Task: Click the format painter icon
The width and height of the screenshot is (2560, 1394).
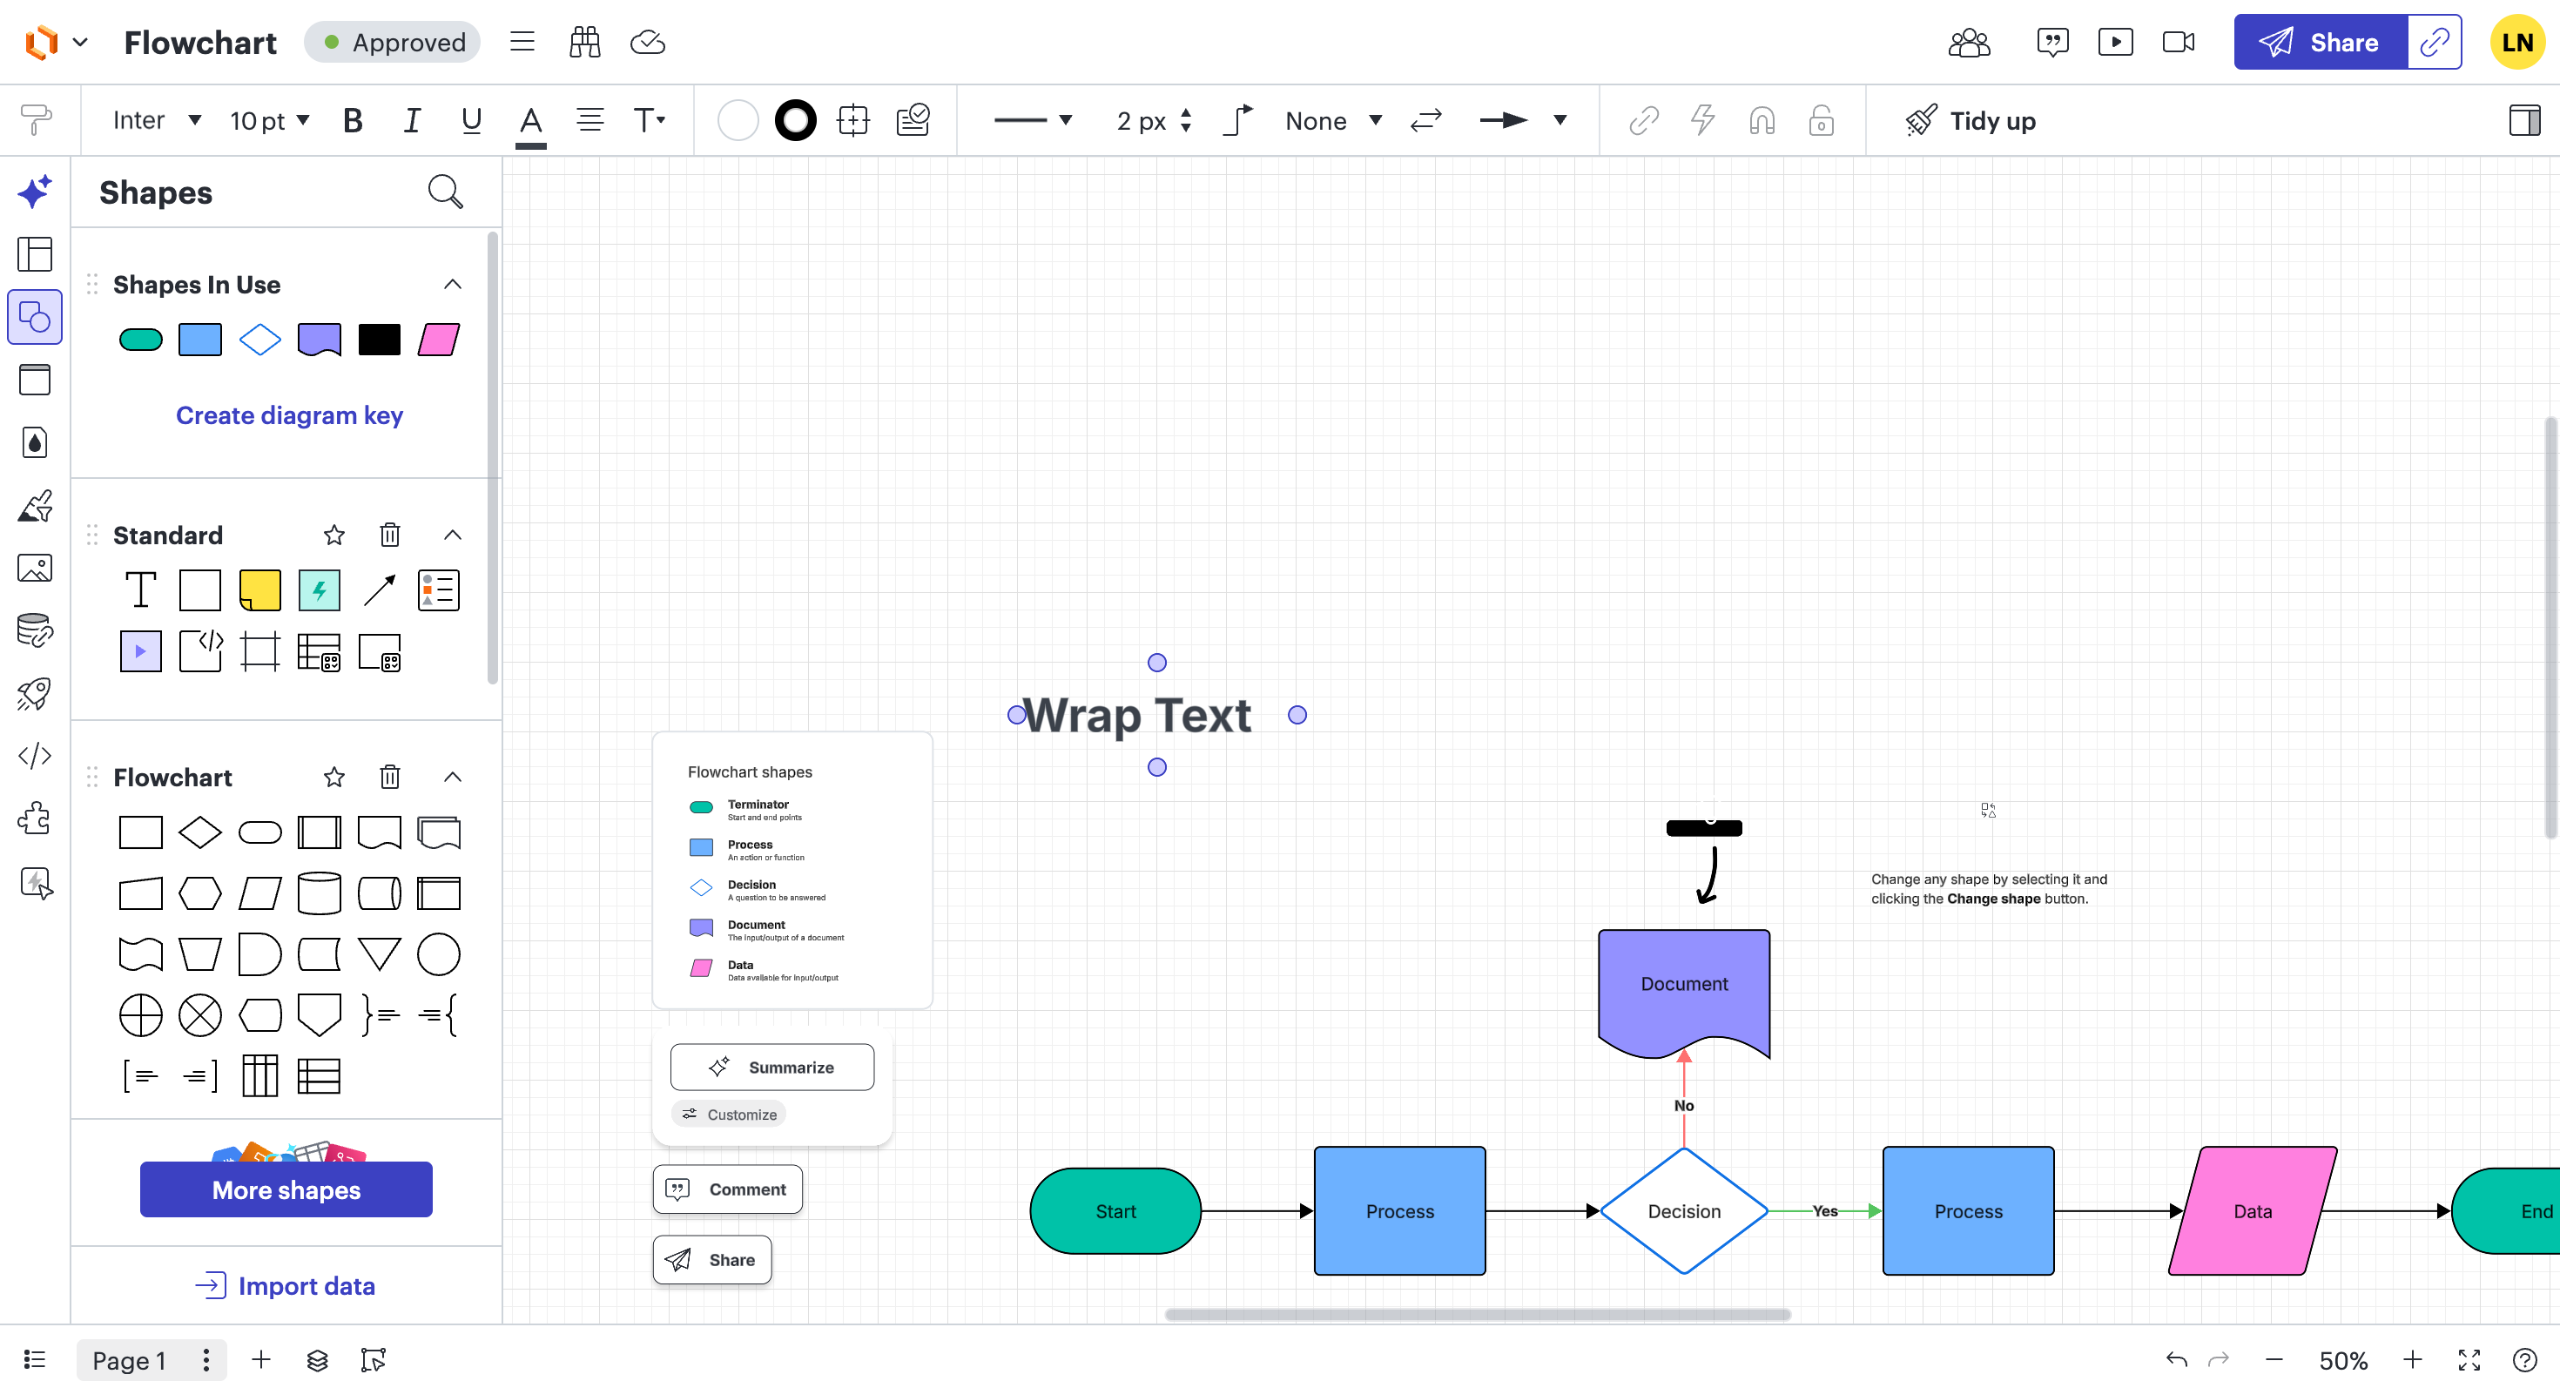Action: (x=35, y=120)
